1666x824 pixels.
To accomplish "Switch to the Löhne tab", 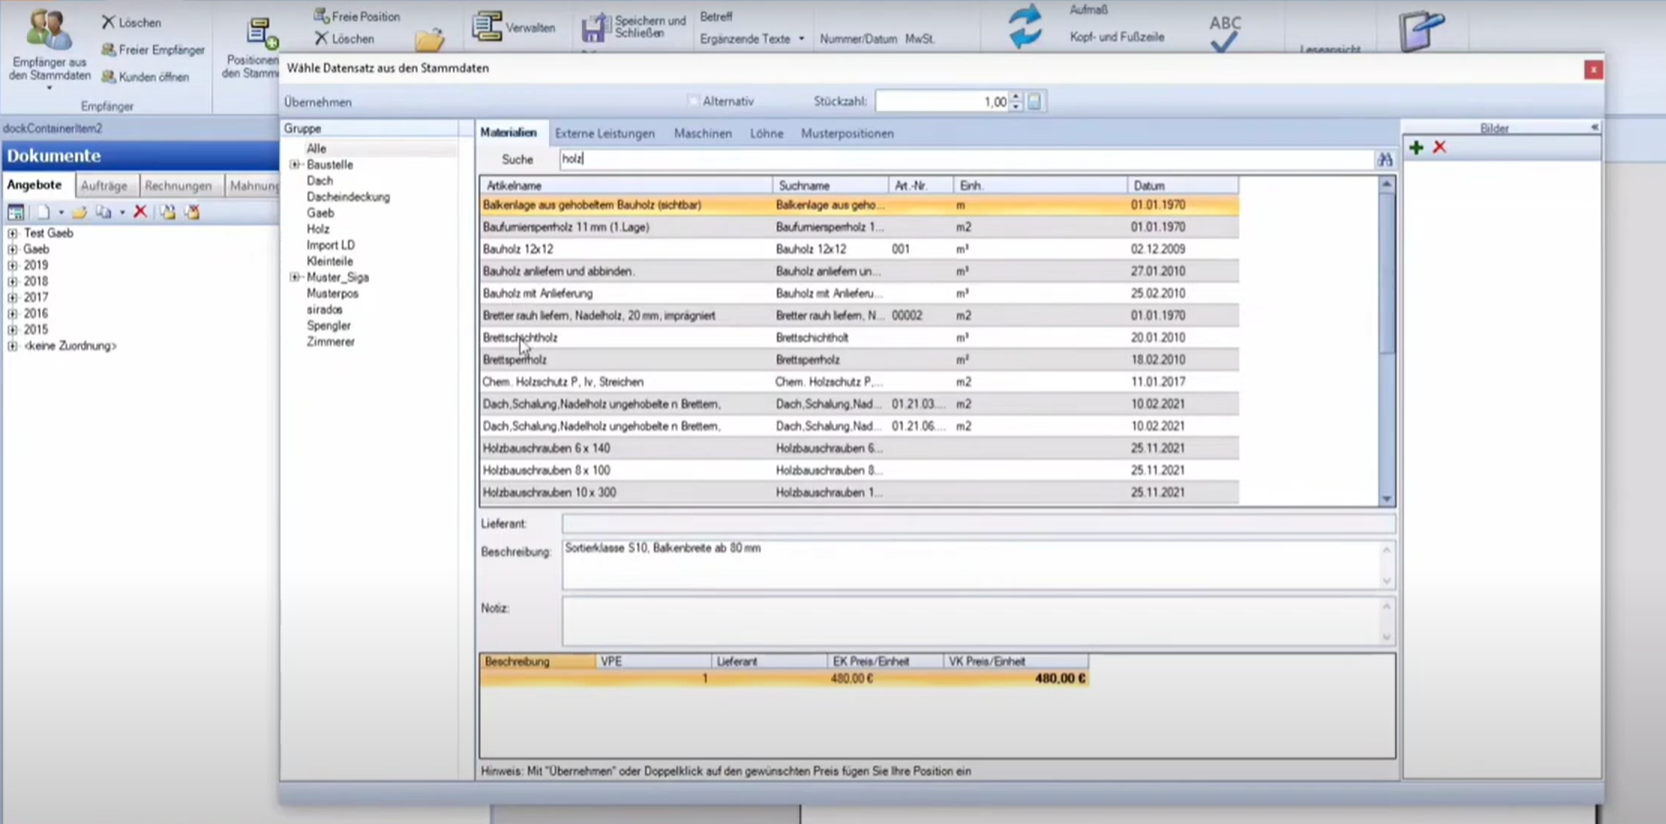I will pos(767,133).
